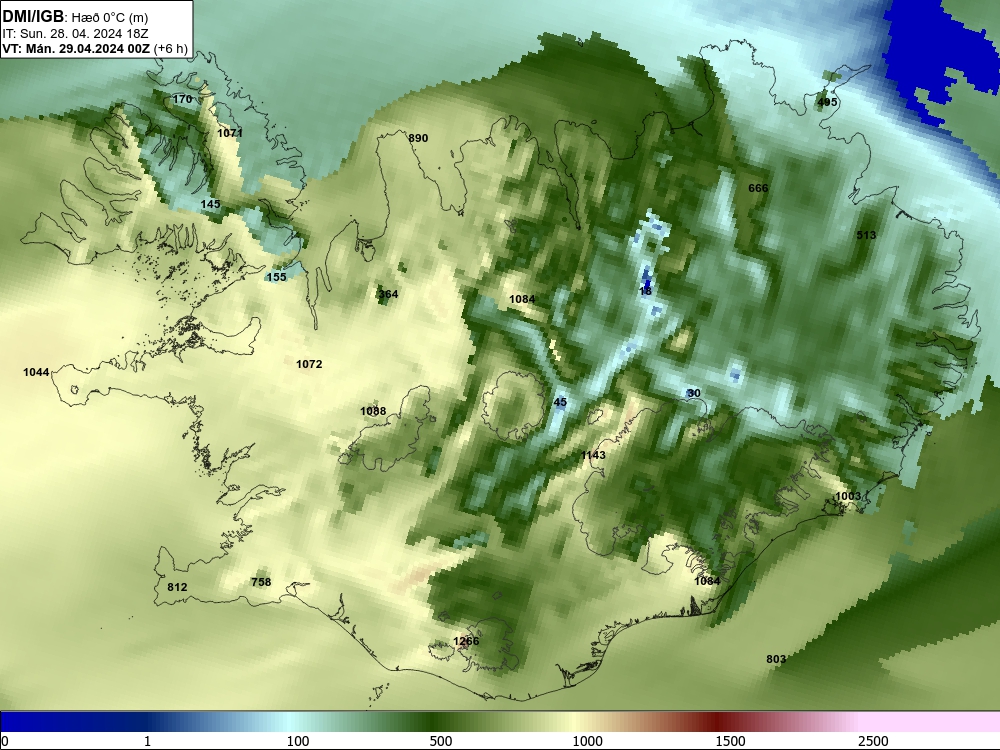Click the map value "30"
The height and width of the screenshot is (750, 1000).
(x=693, y=393)
